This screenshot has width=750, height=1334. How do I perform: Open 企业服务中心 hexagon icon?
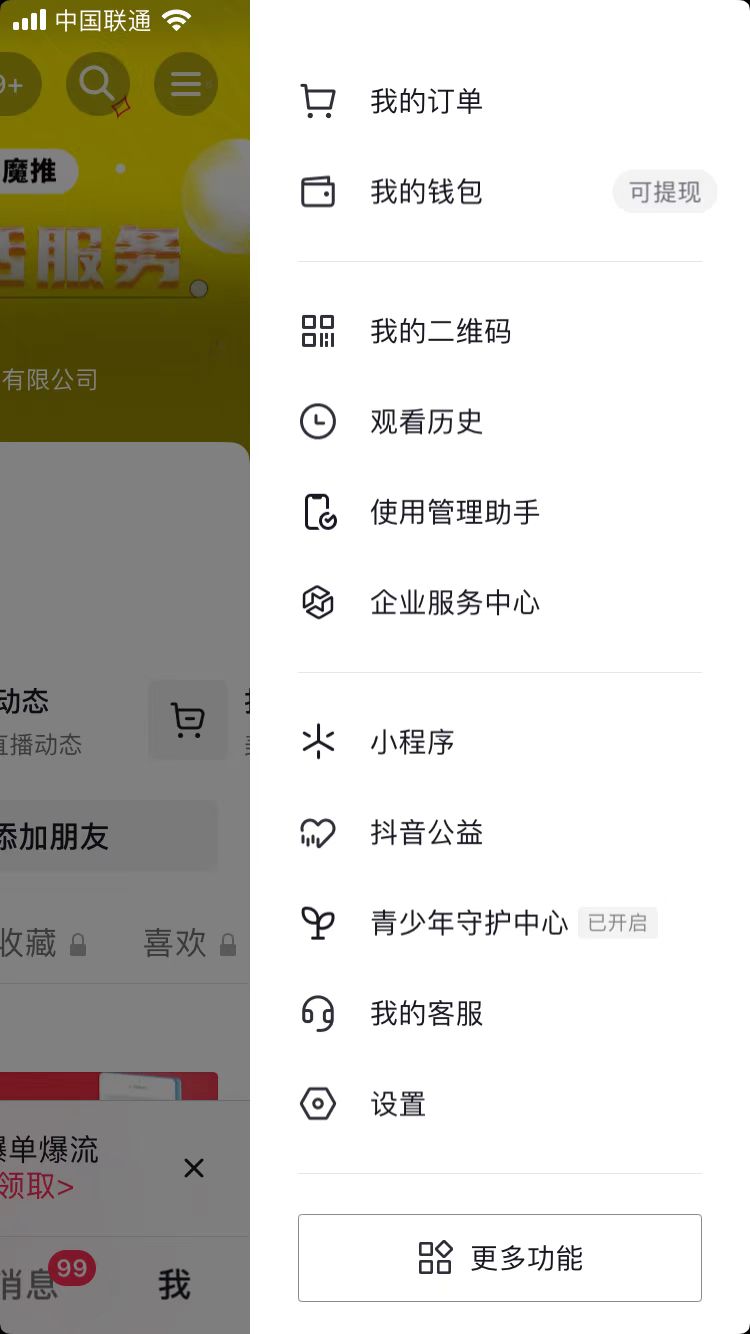click(x=318, y=602)
